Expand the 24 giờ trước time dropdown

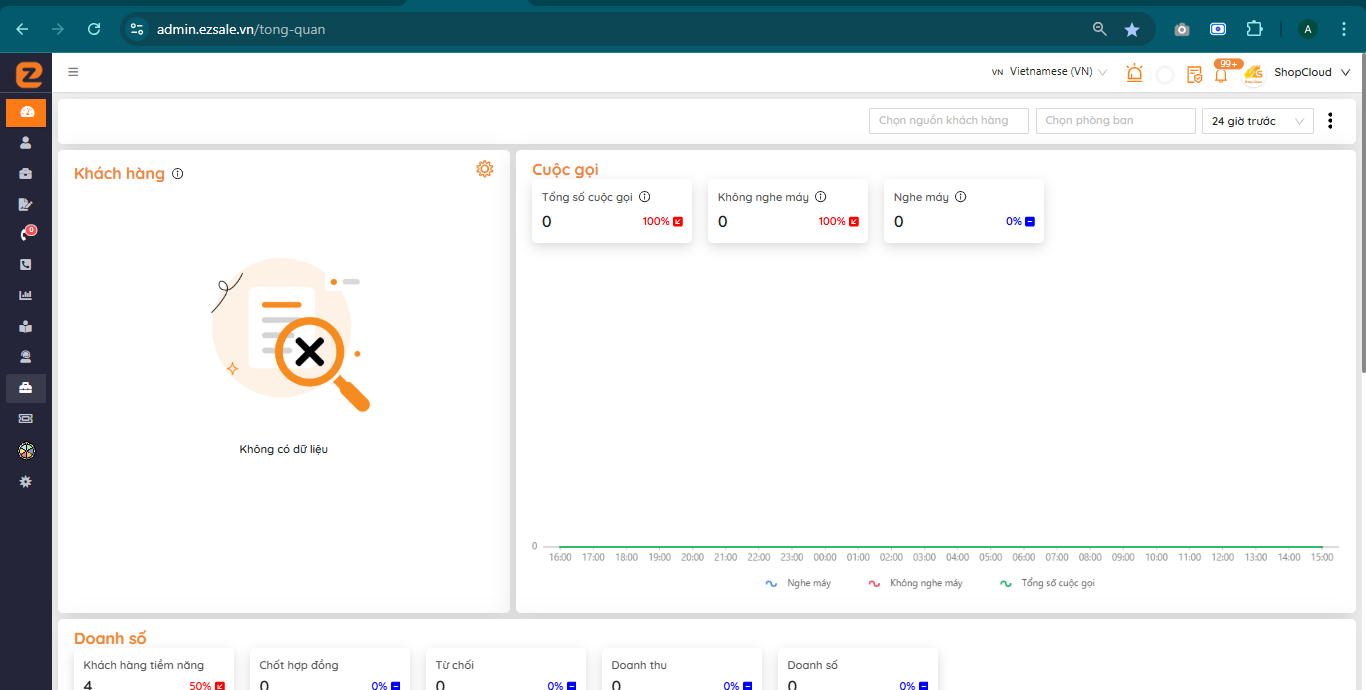(1257, 121)
